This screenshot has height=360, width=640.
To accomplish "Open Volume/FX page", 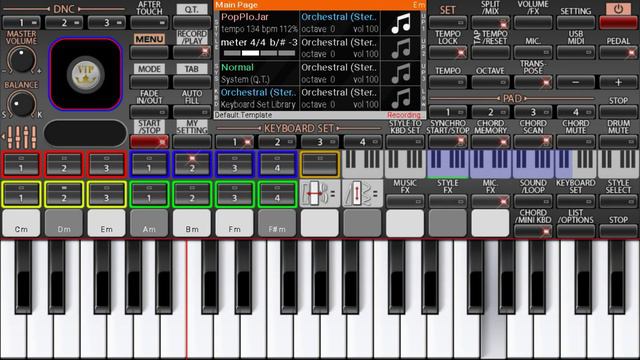I will click(533, 22).
